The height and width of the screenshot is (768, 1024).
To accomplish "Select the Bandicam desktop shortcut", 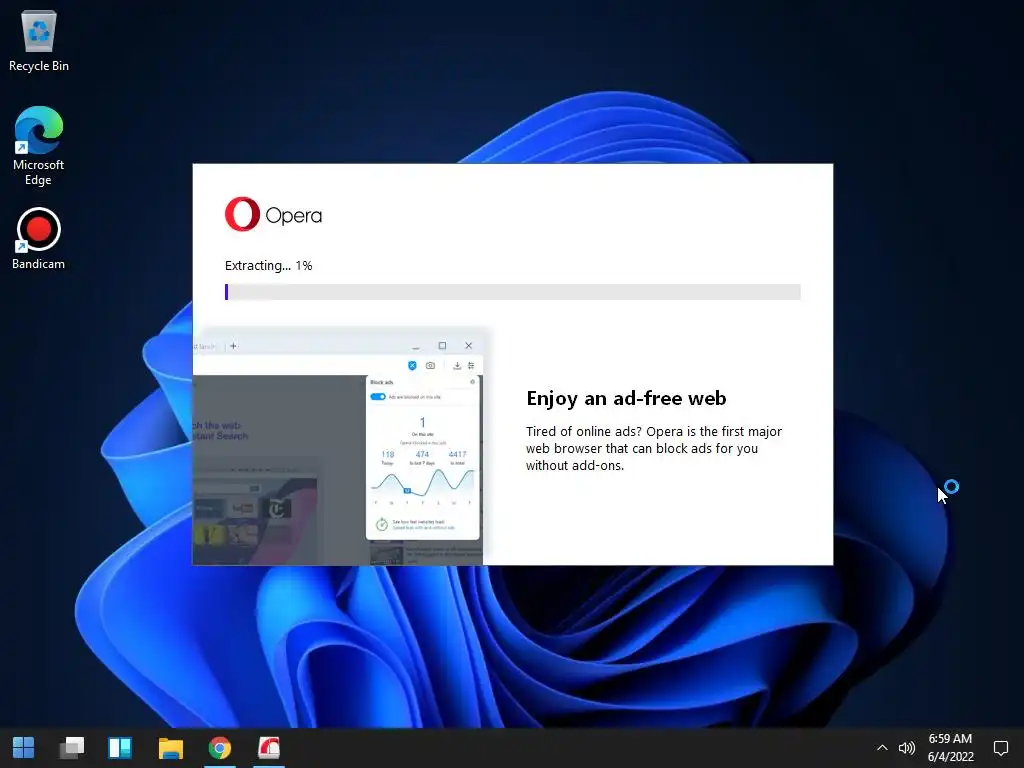I will [39, 238].
